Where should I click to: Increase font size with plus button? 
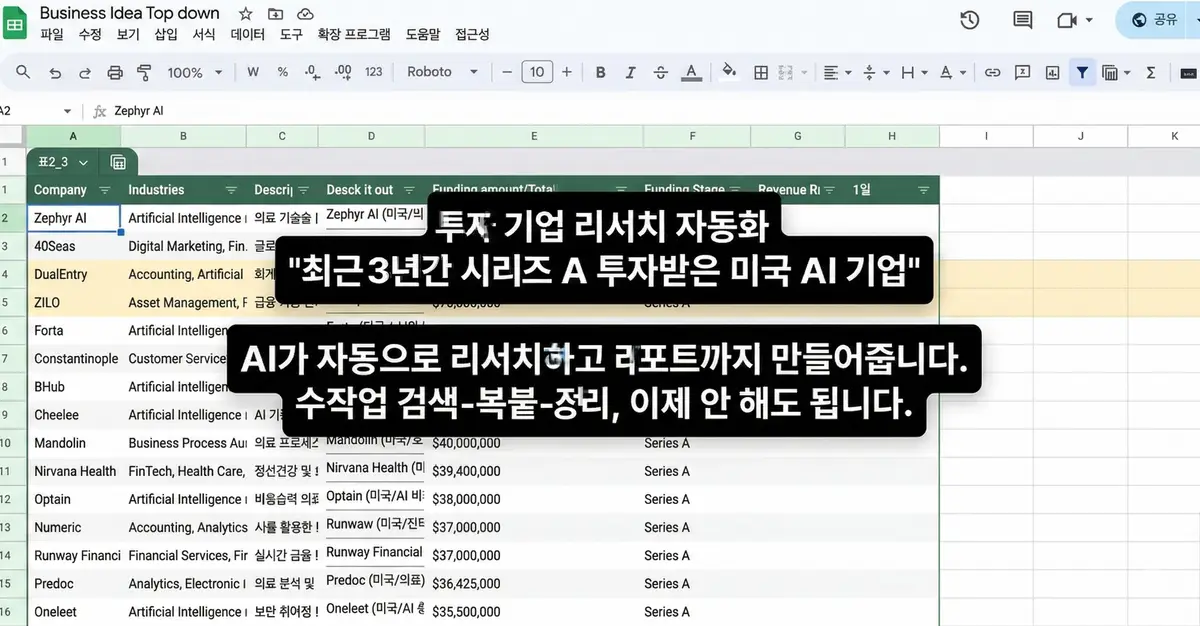pos(567,72)
